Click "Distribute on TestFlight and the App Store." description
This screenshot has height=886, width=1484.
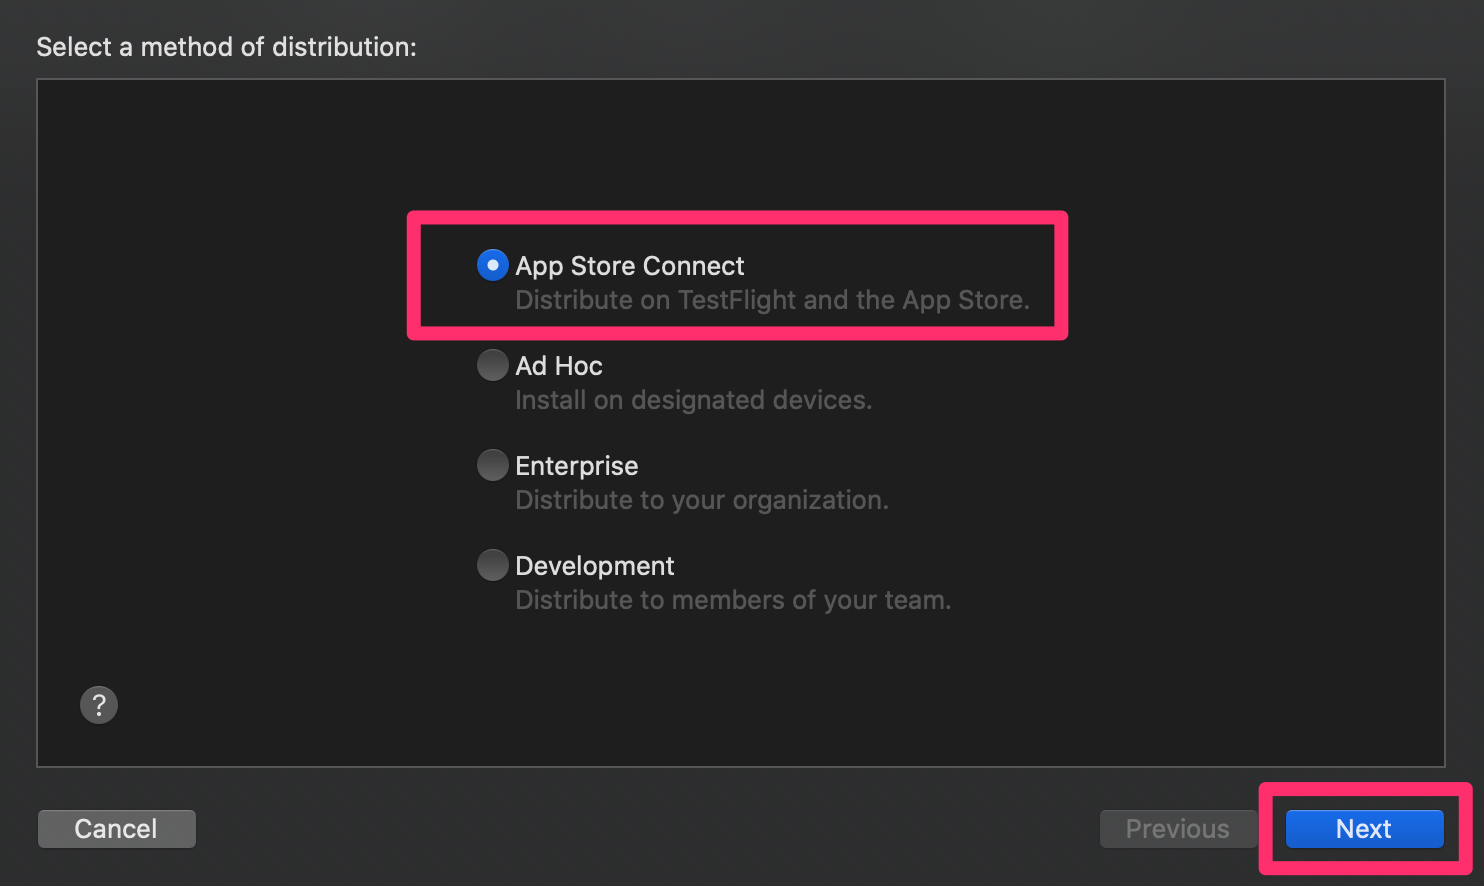[x=772, y=300]
